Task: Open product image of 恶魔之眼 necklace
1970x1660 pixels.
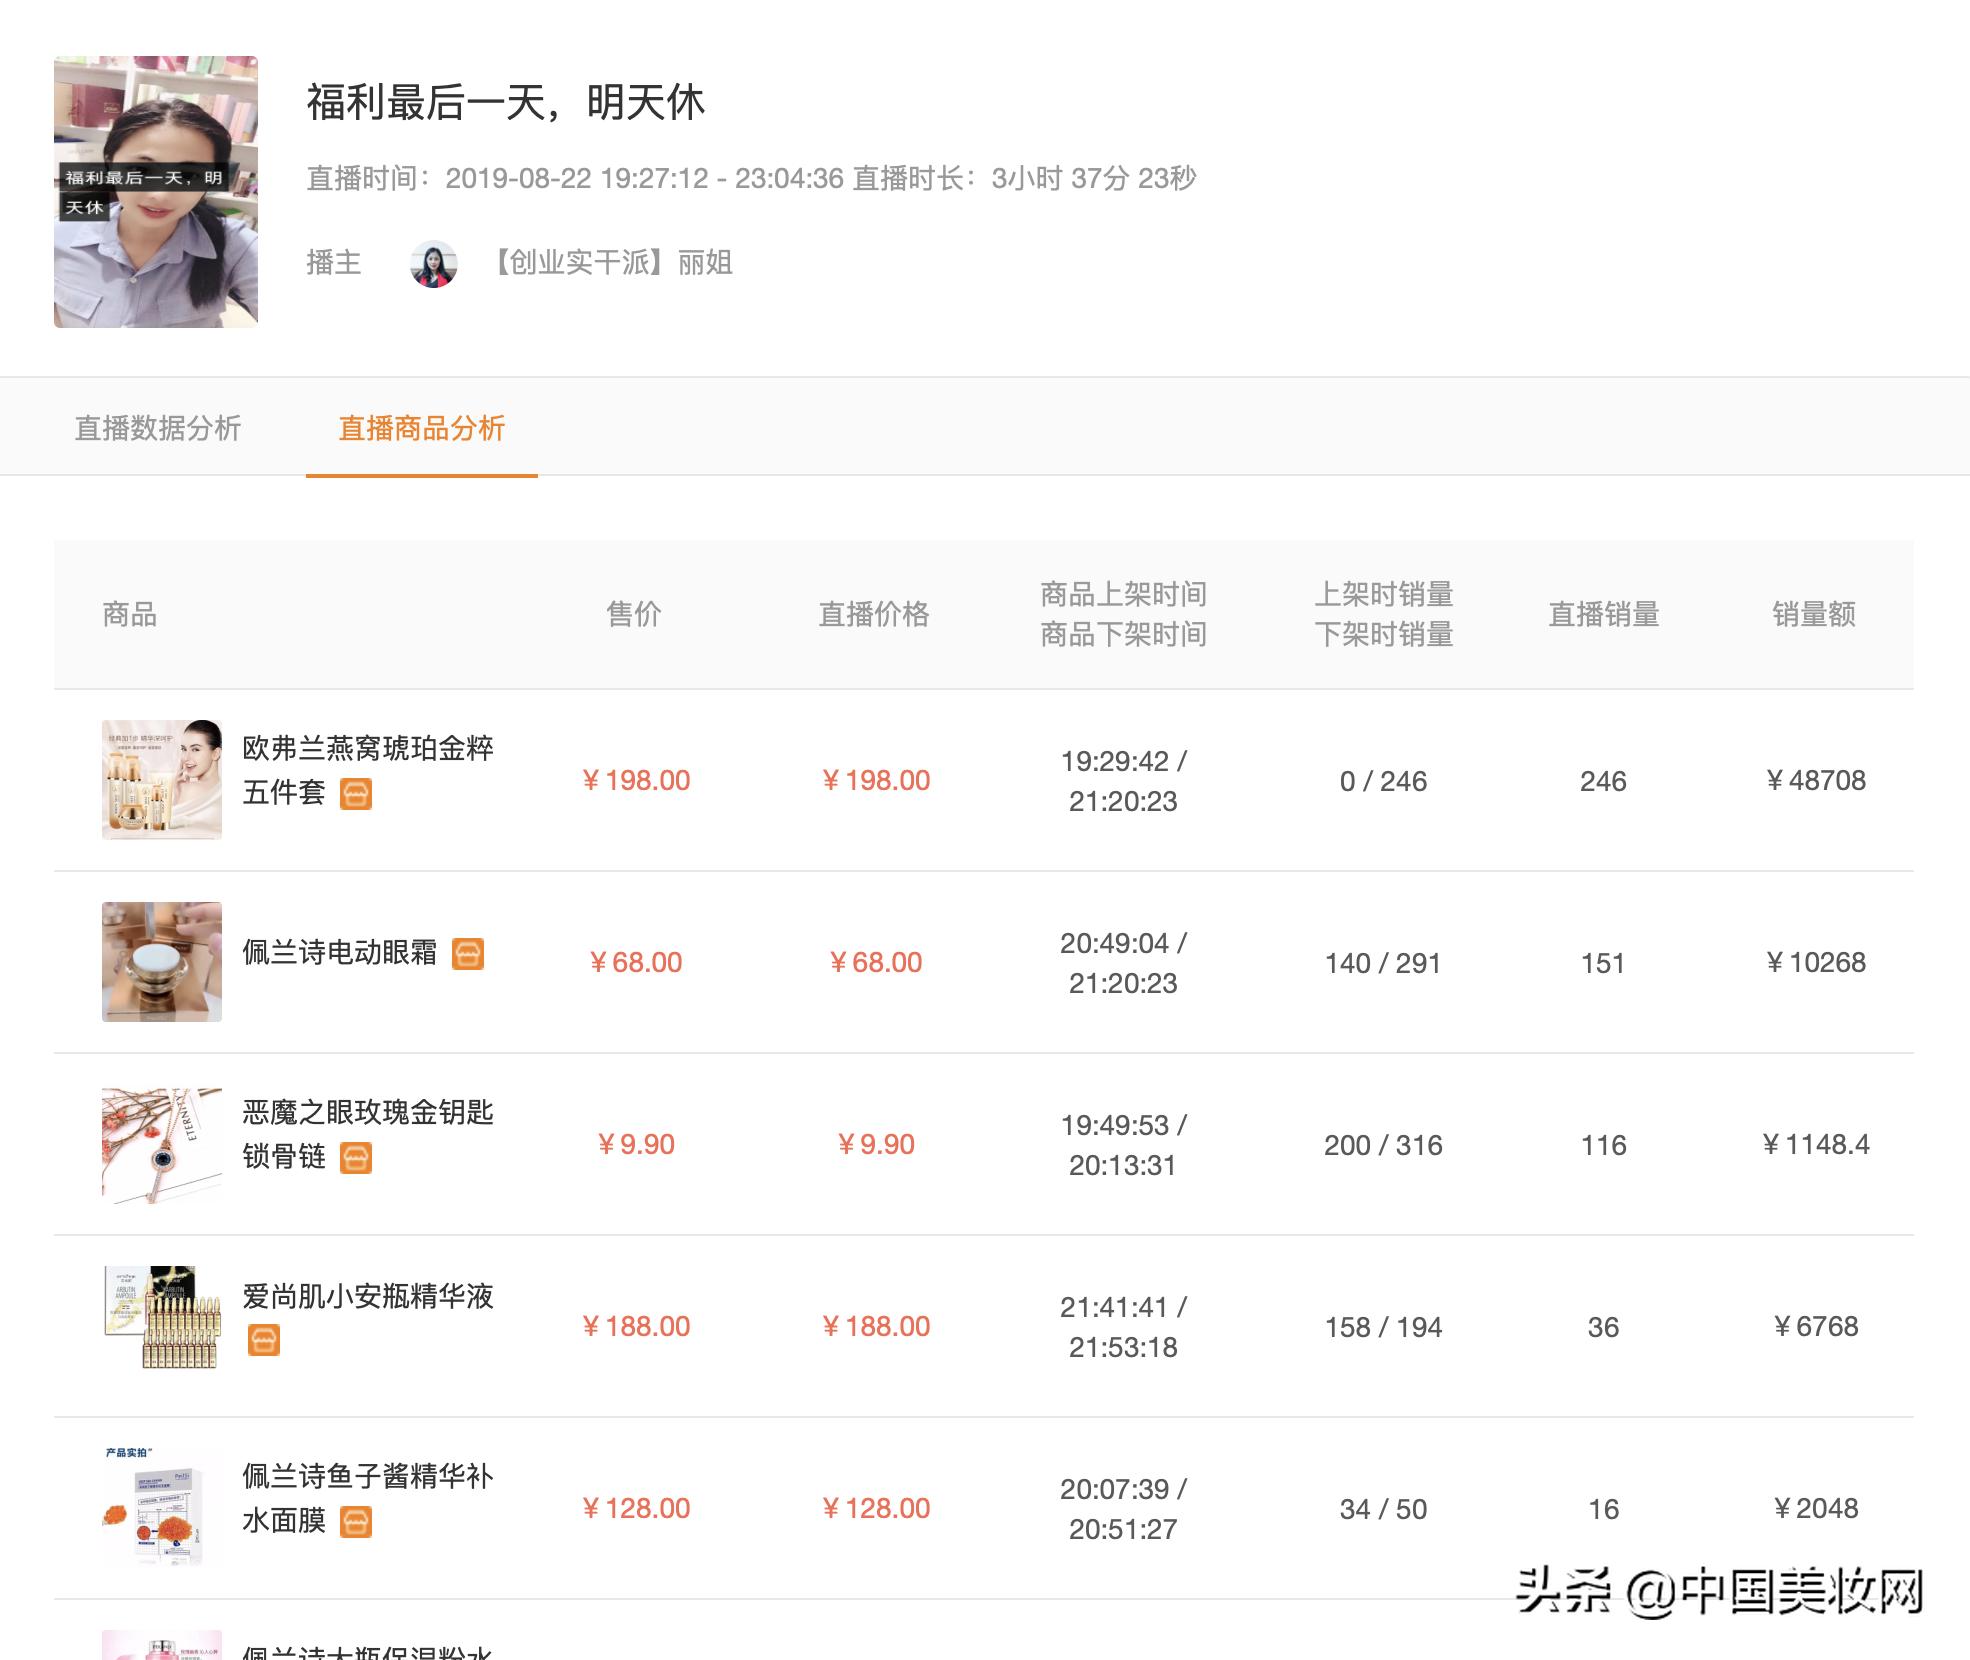Action: (x=162, y=1144)
